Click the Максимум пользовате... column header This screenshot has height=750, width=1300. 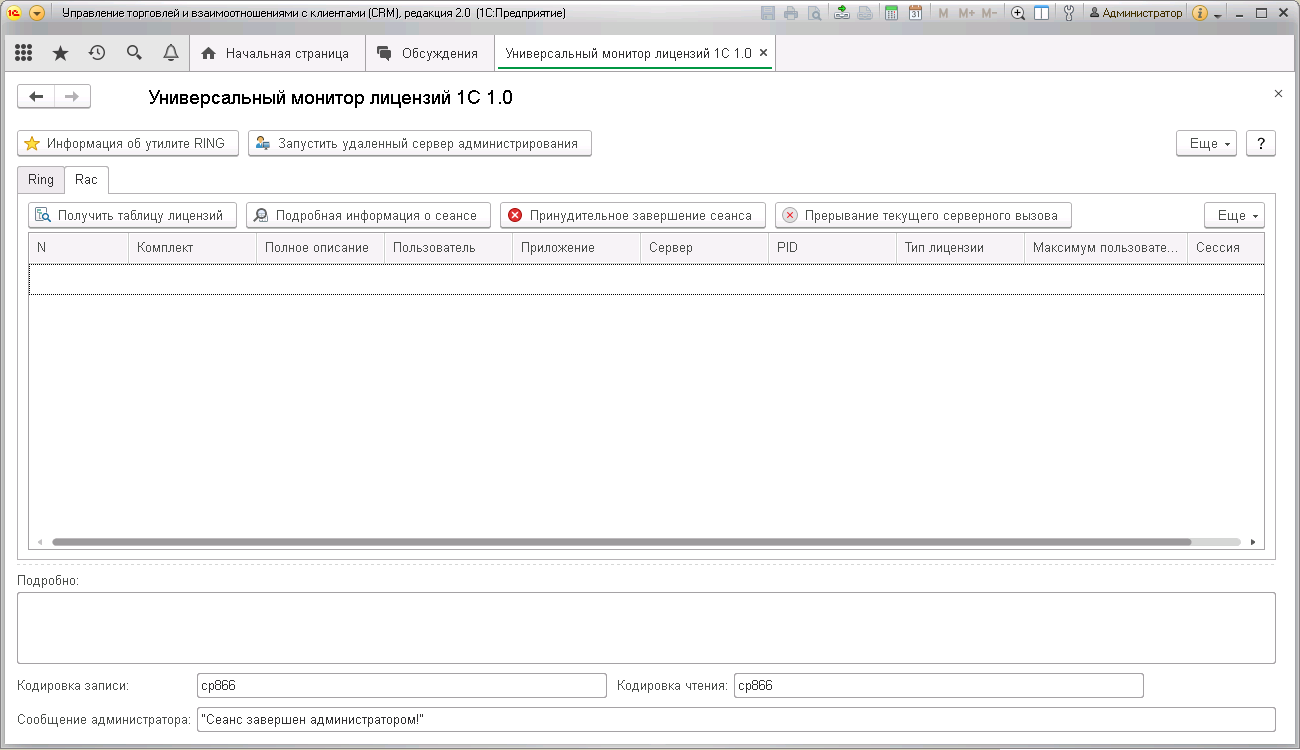coord(1106,247)
